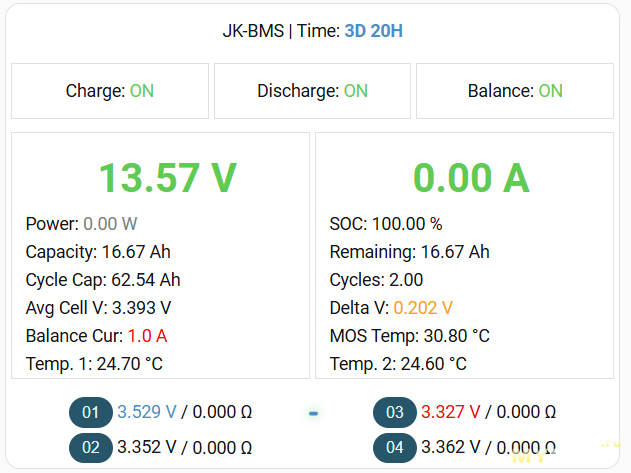Click cell 03 voltage 3.327 V

(x=451, y=412)
